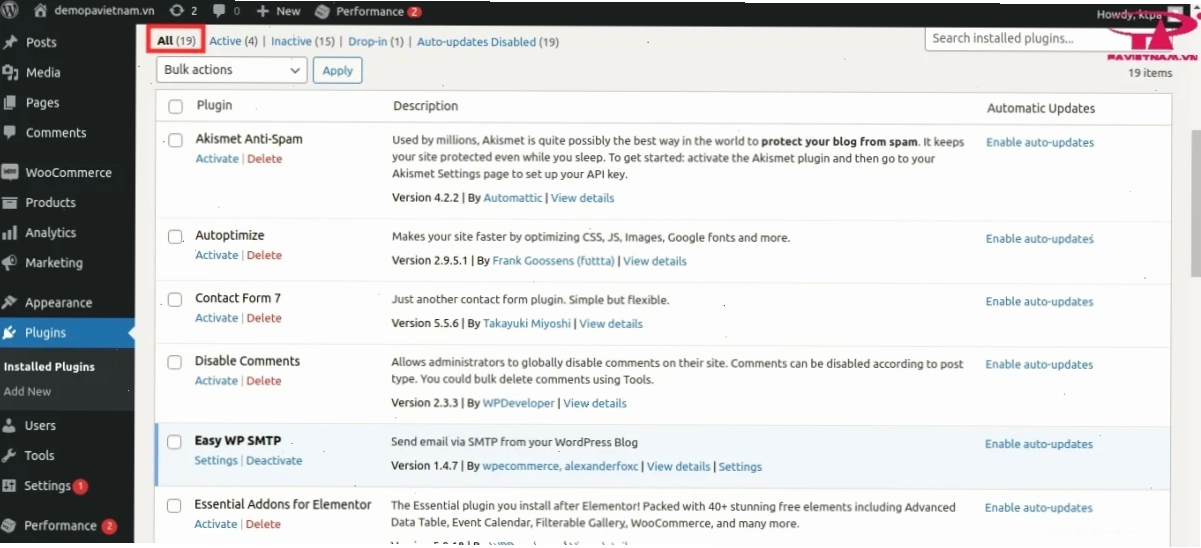Open Add New plugin submenu item

[x=27, y=392]
